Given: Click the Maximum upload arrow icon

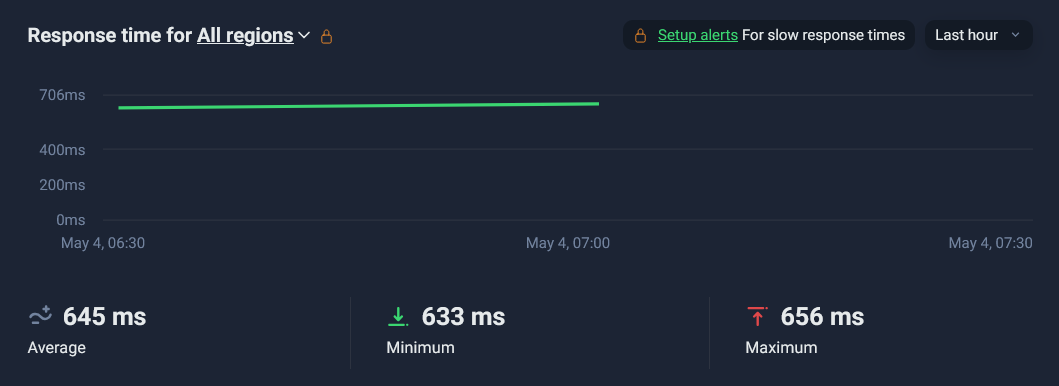Looking at the screenshot, I should pyautogui.click(x=757, y=316).
